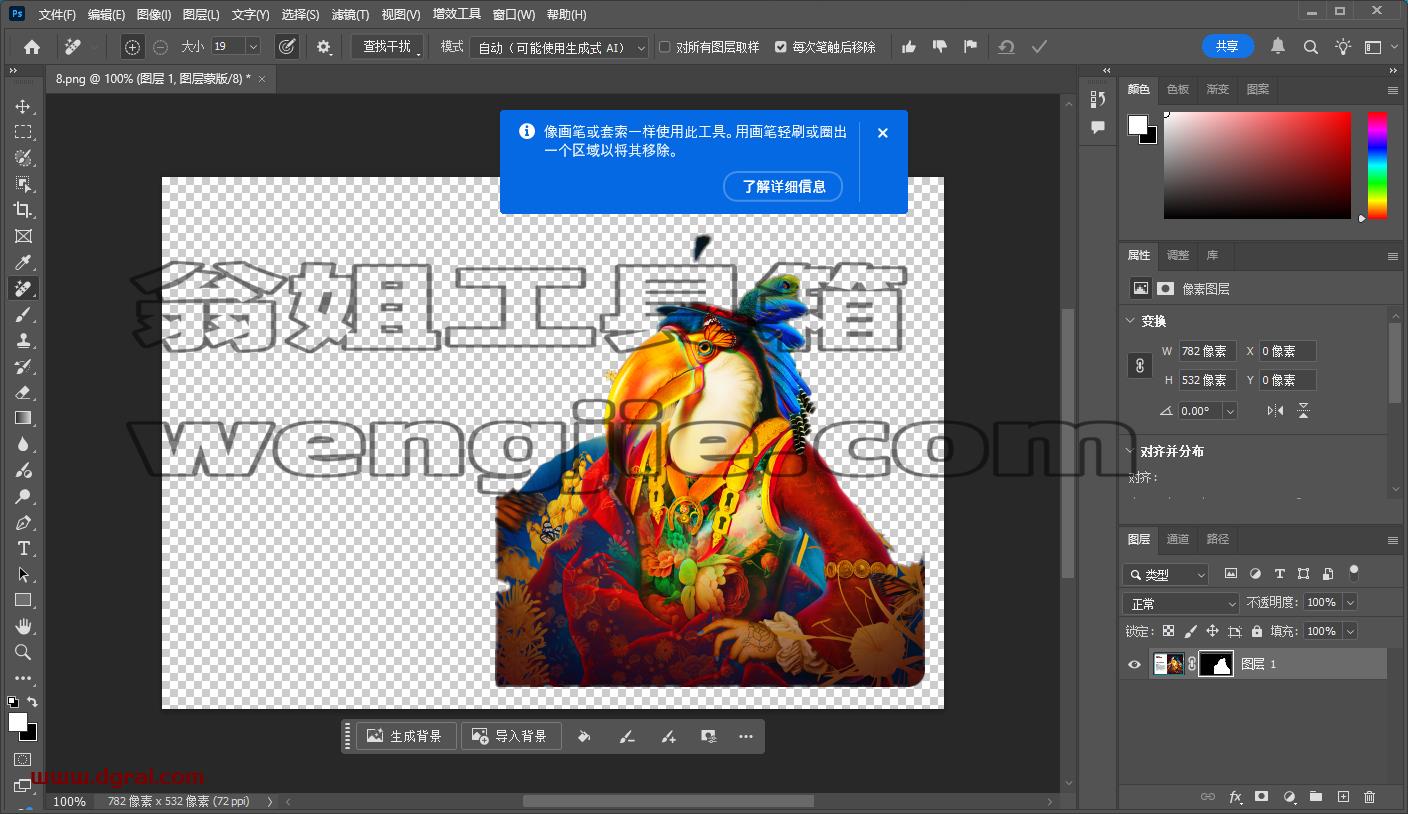Toggle the width-height link constraint
Viewport: 1408px width, 814px height.
click(1139, 366)
